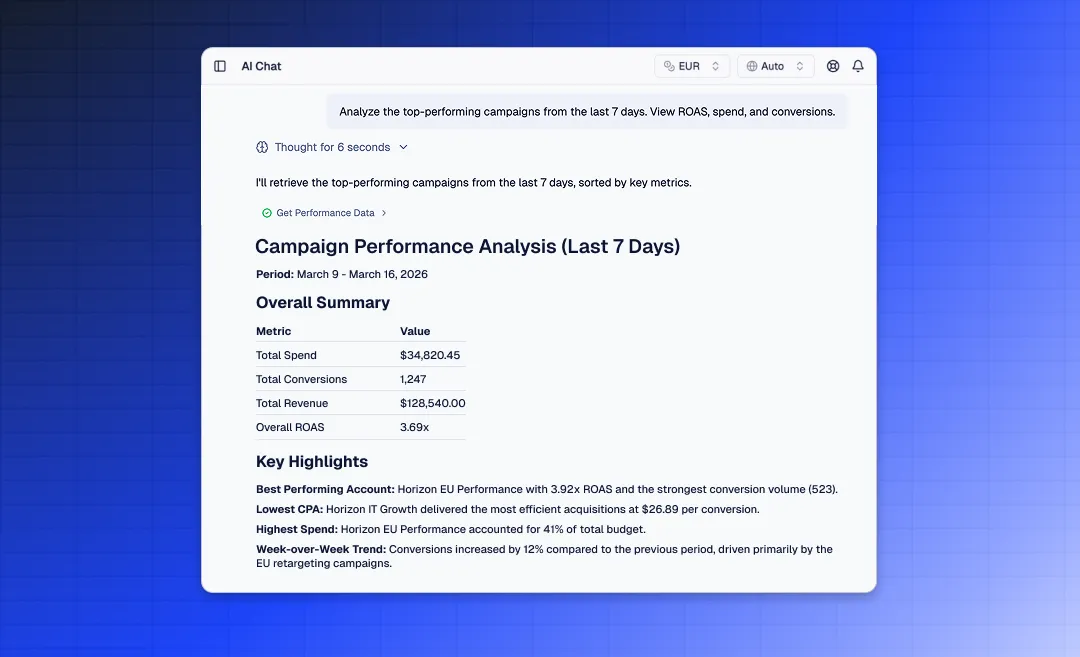1080x657 pixels.
Task: Click the Key Highlights heading
Action: (x=312, y=462)
